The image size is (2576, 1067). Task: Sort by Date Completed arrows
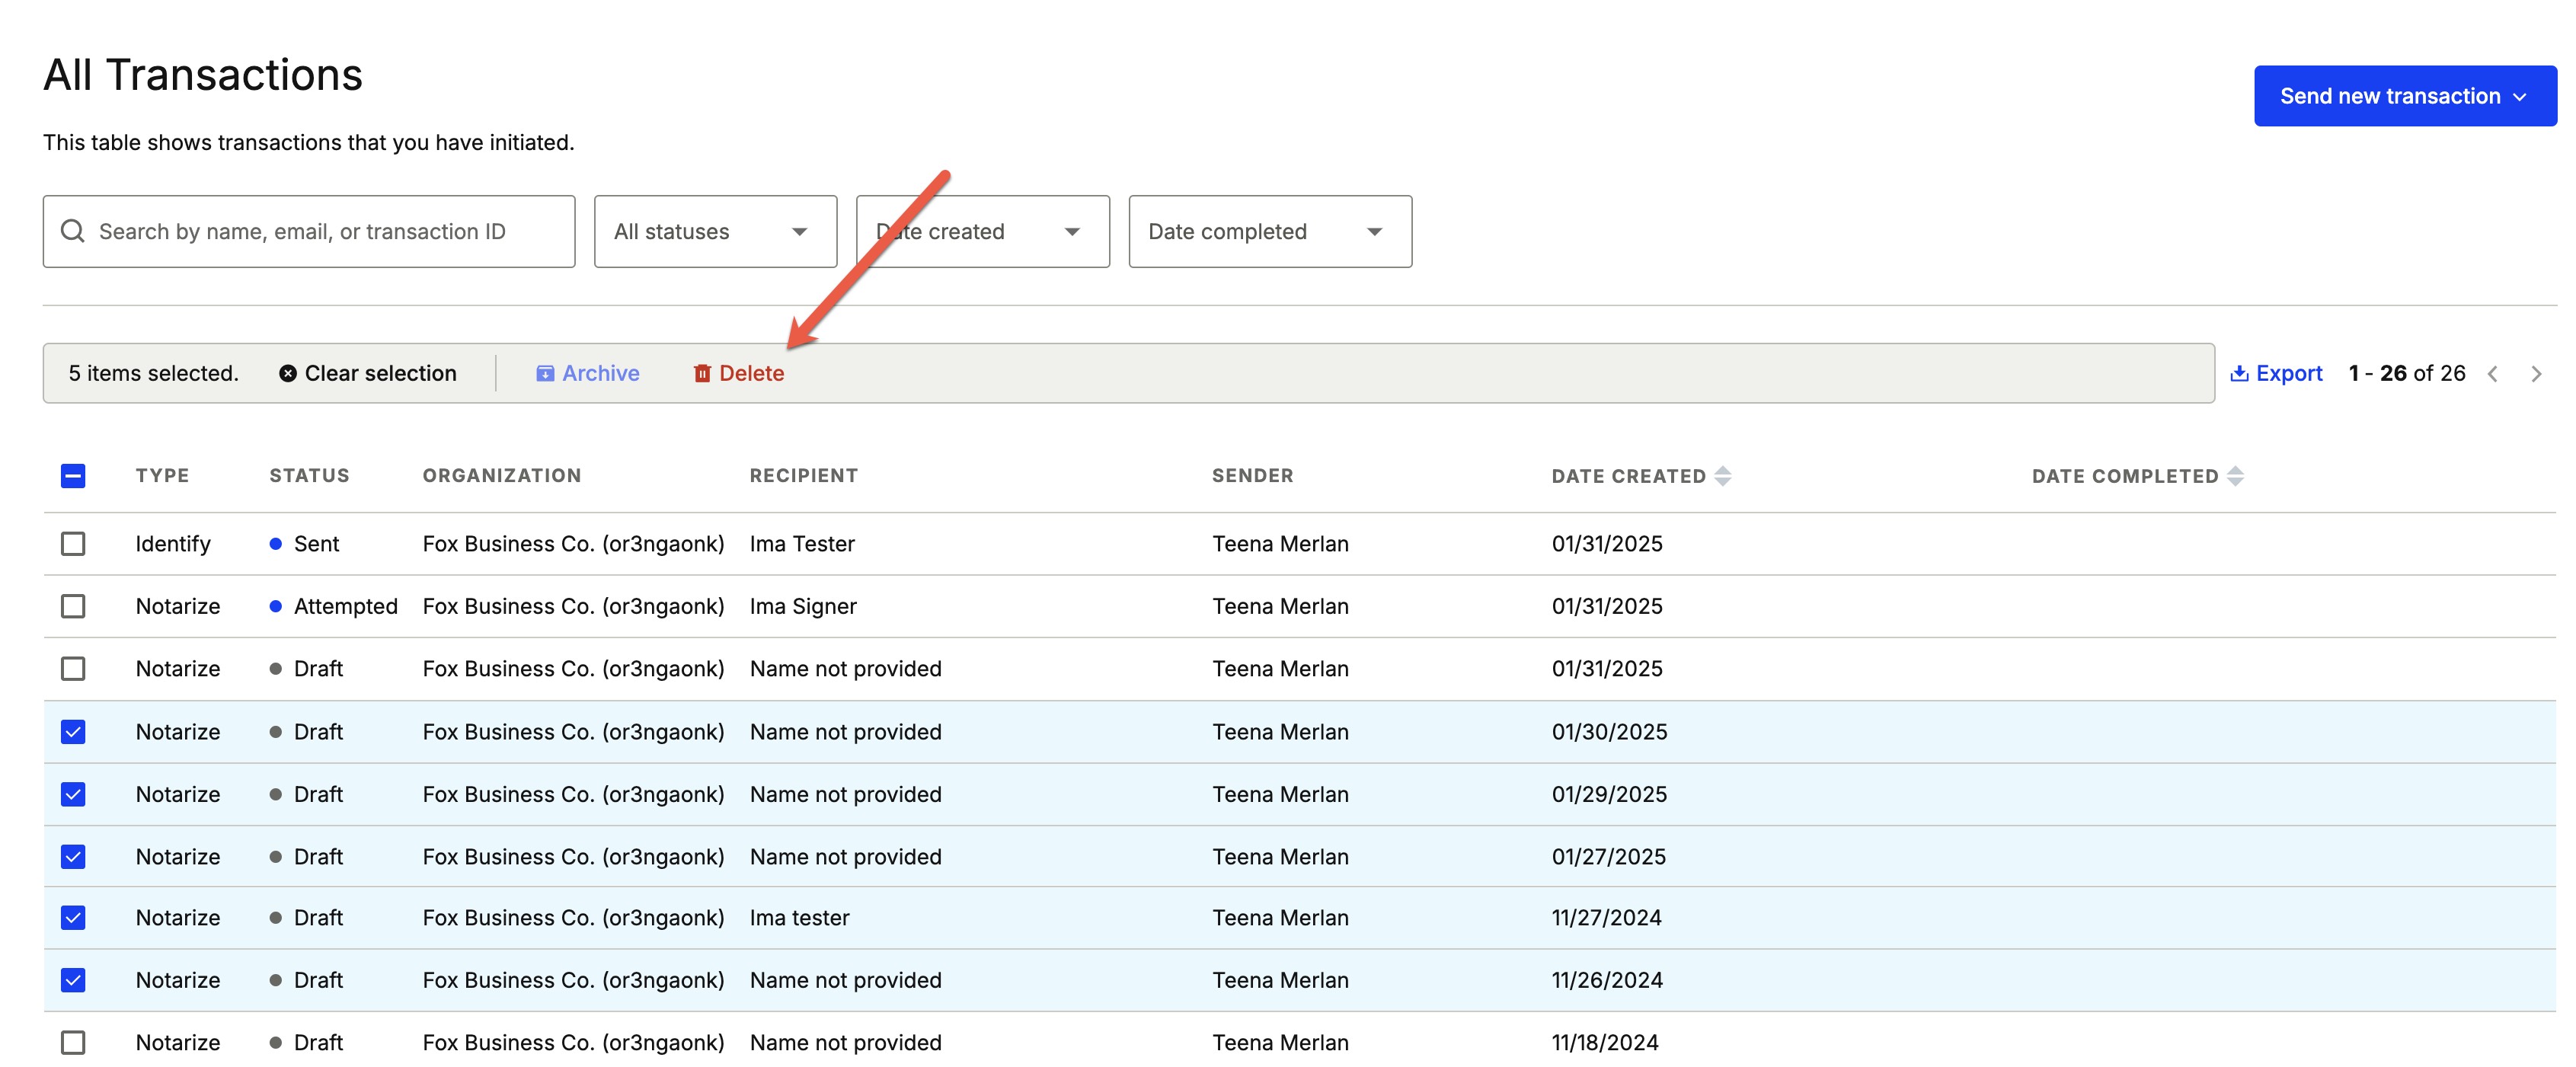[2235, 476]
